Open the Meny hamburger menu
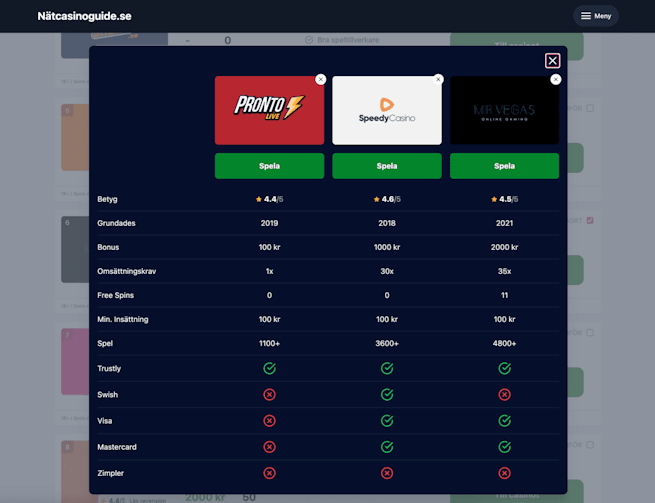Viewport: 655px width, 503px height. click(596, 16)
